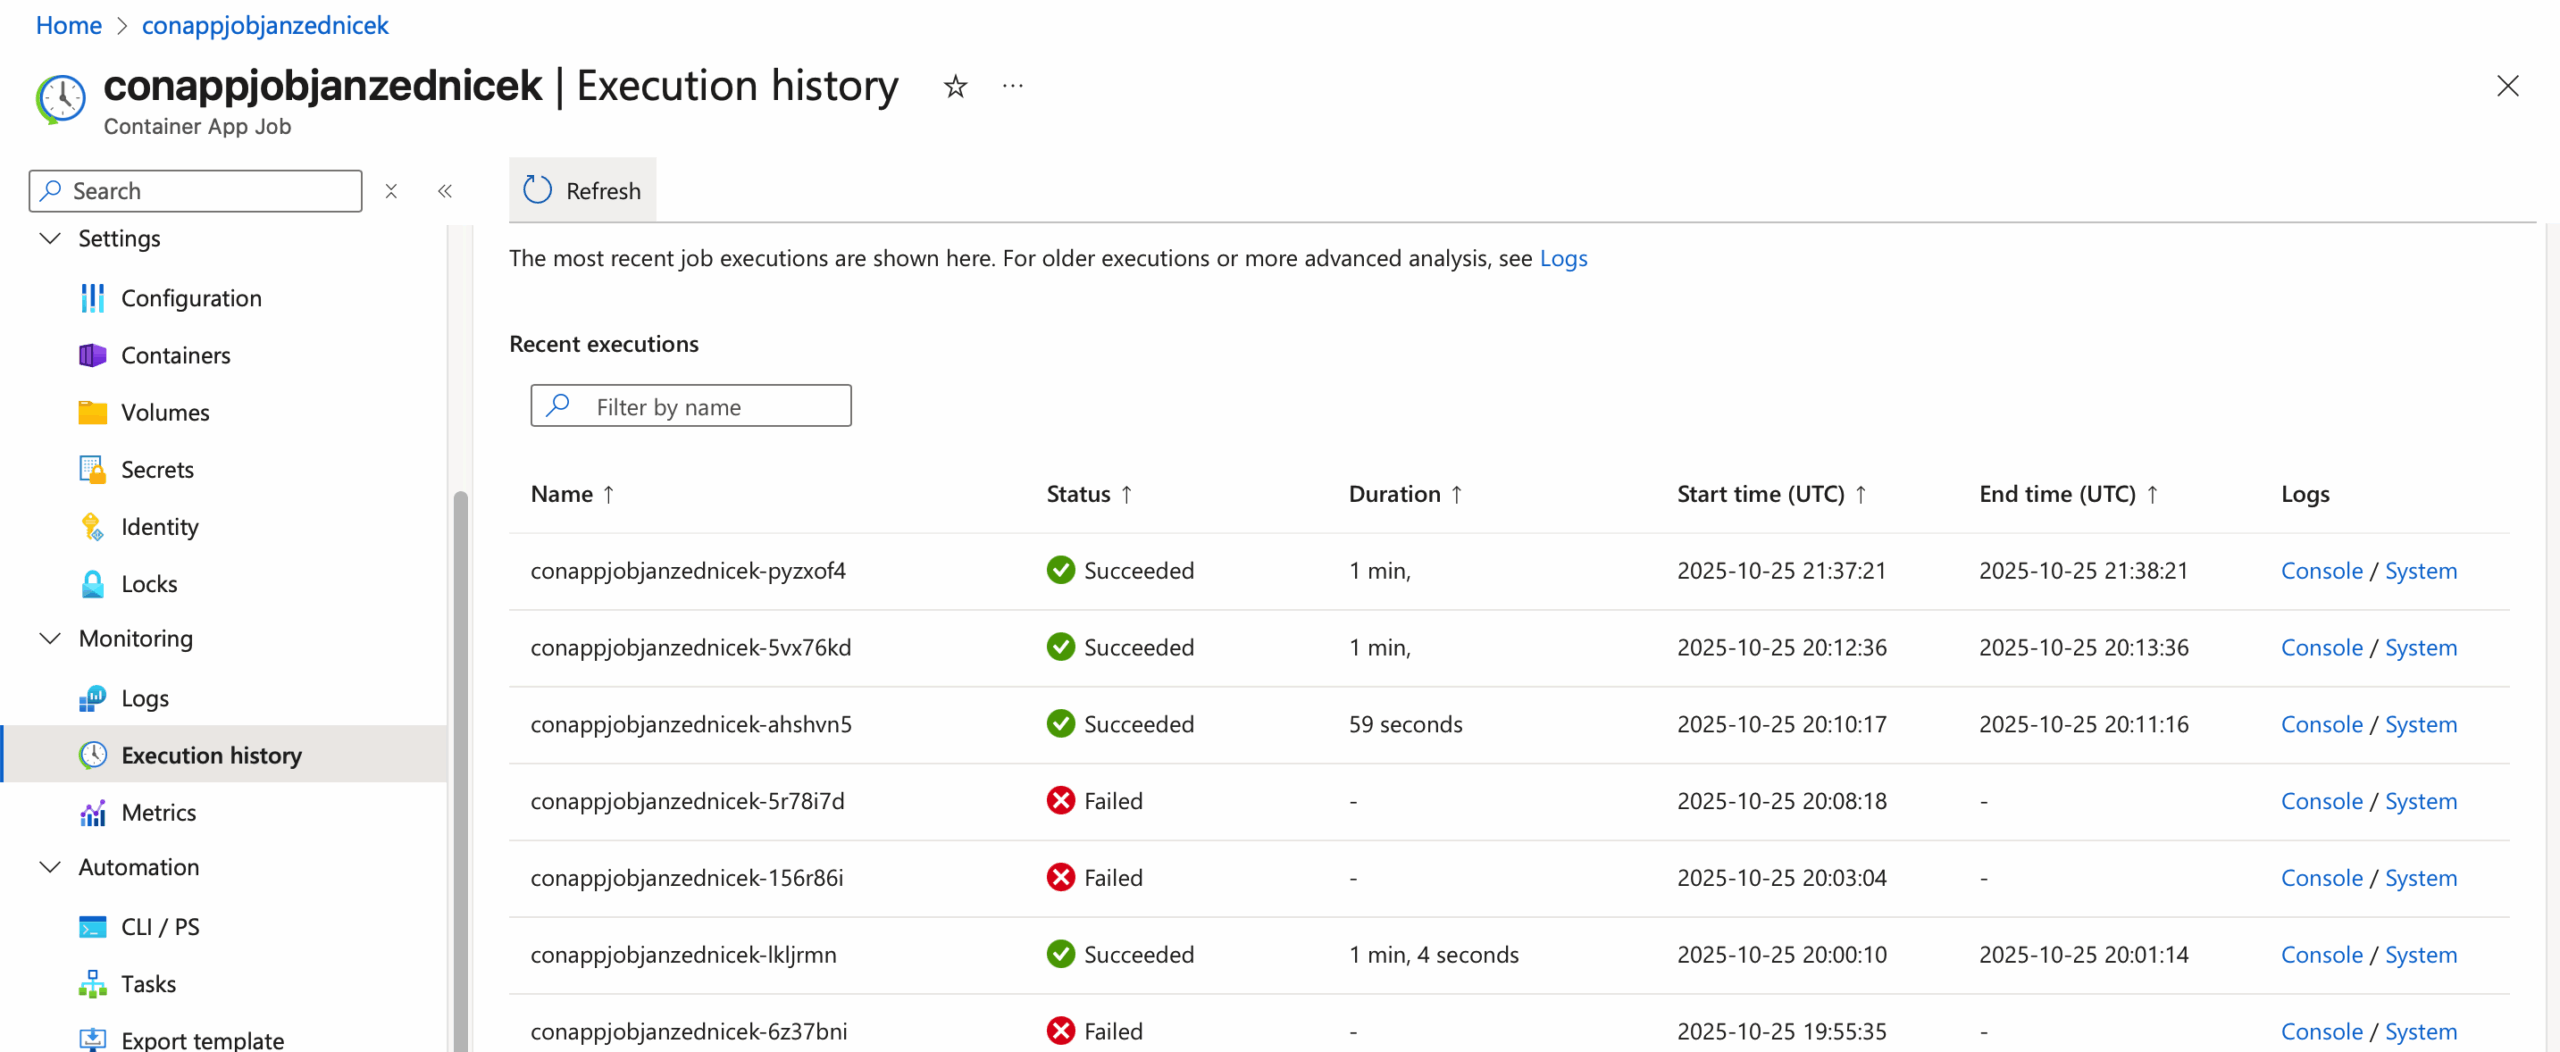Viewport: 2560px width, 1052px height.
Task: Click the favorite star icon beside title
Action: pyautogui.click(x=955, y=87)
